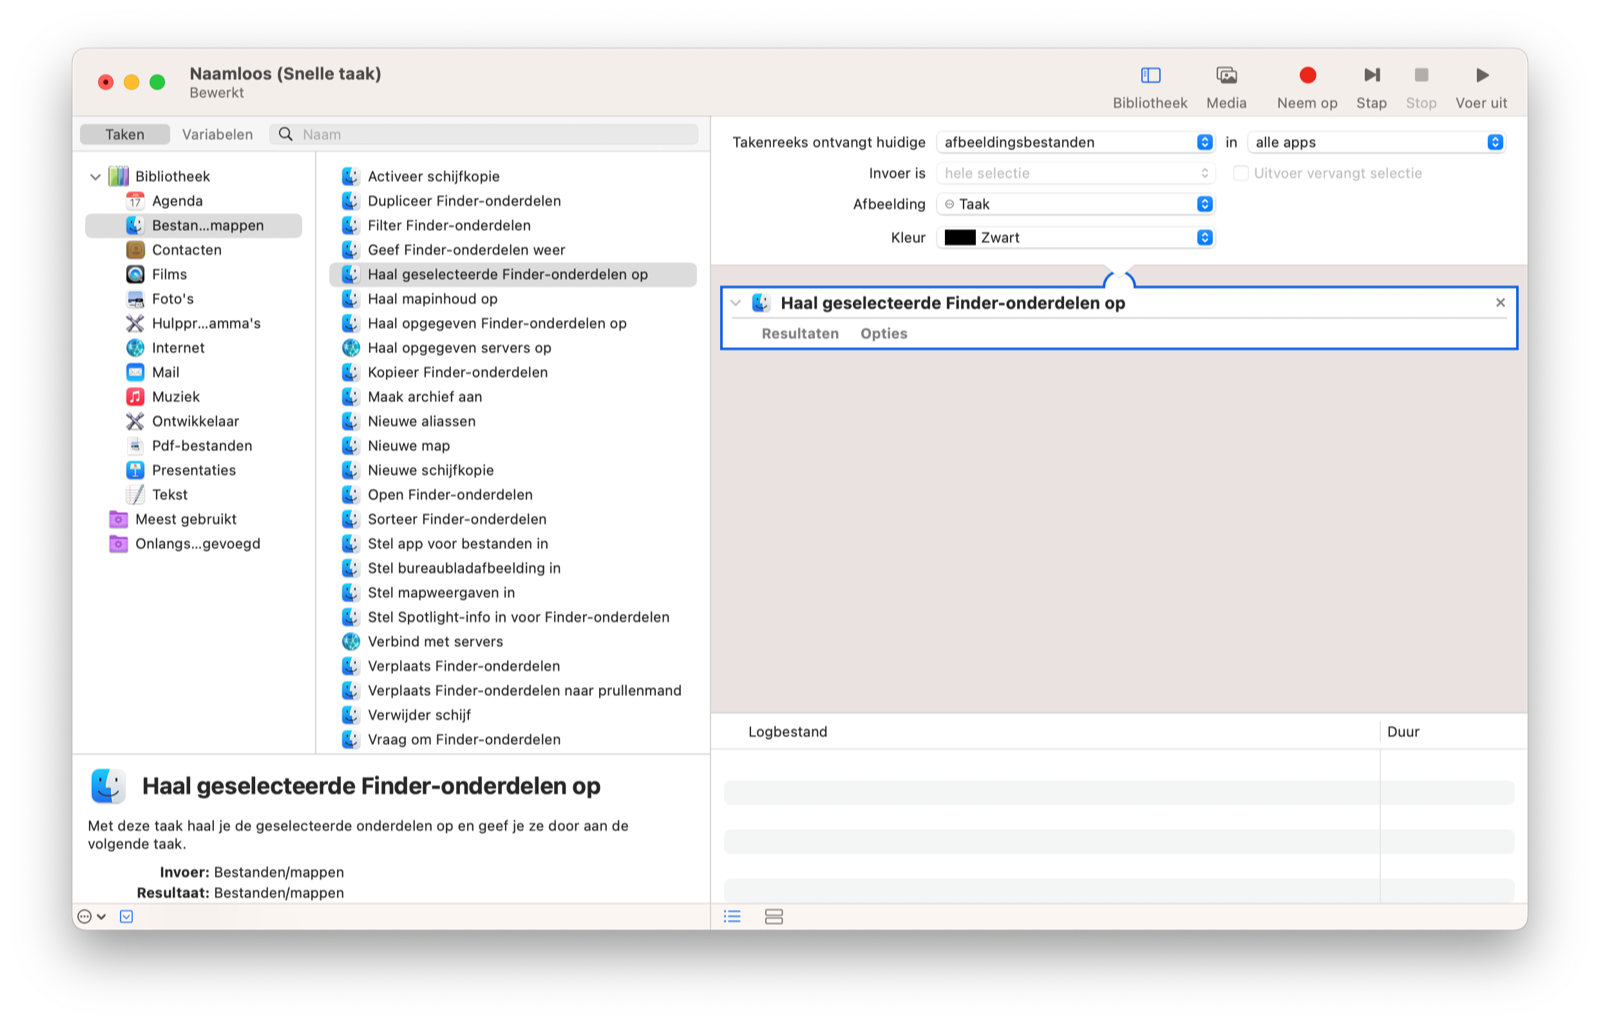Open the Afbeelding Taak dropdown
Screen dimensions: 1600x1025
coord(1075,204)
